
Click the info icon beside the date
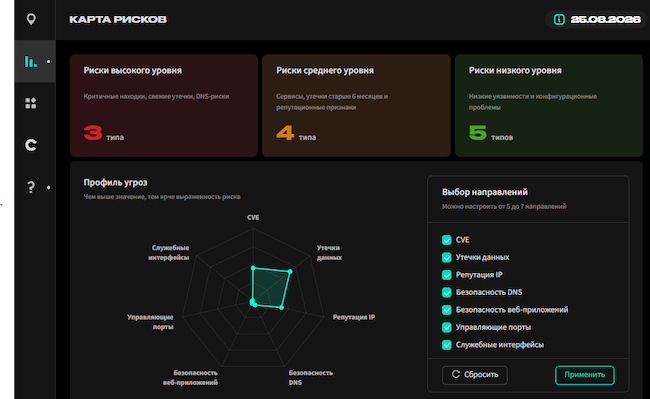pos(559,19)
